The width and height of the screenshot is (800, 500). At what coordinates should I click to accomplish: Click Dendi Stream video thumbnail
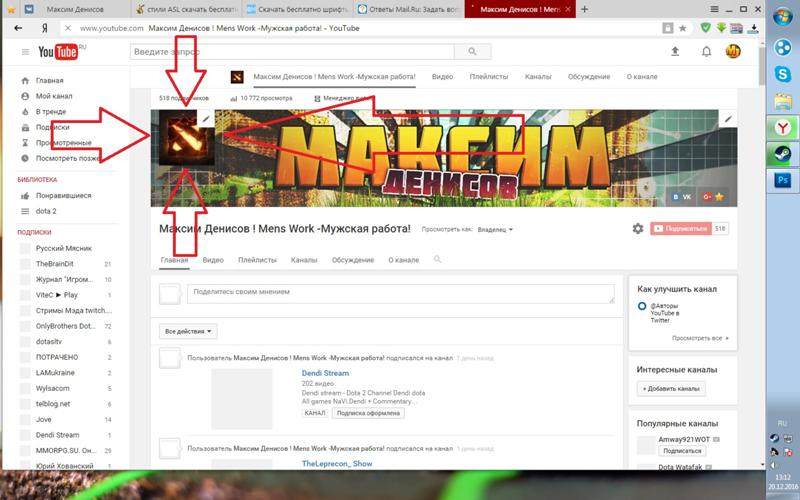242,398
